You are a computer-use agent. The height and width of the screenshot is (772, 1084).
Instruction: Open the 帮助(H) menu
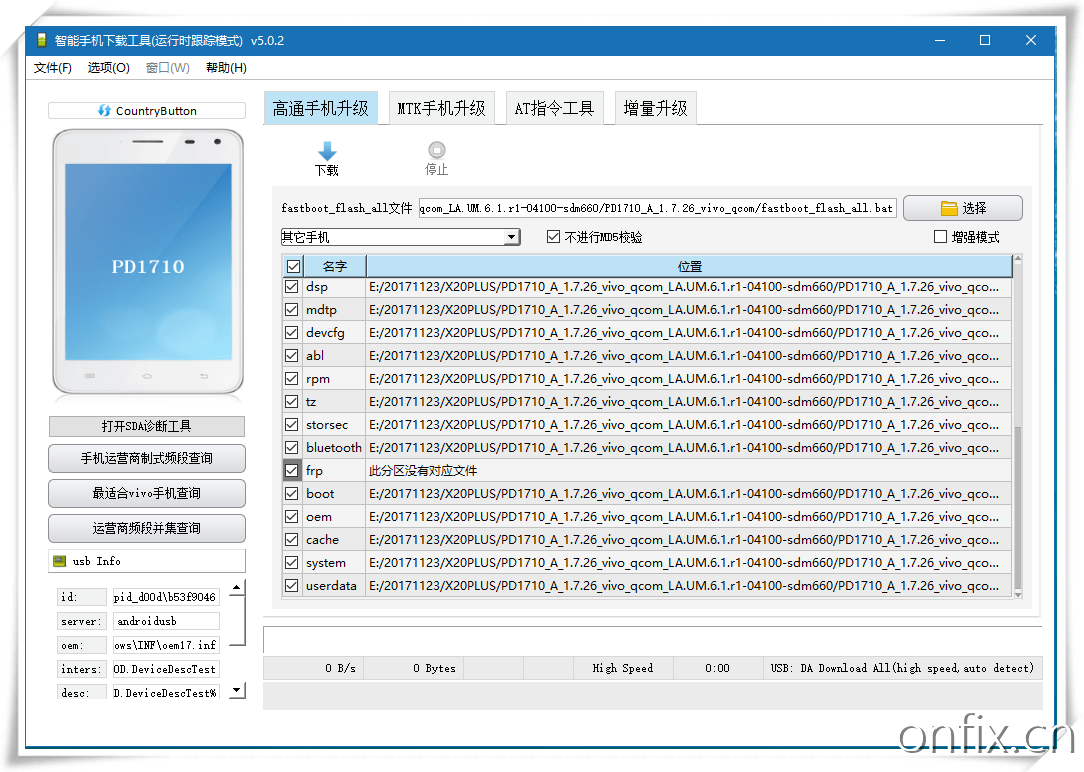tap(225, 67)
